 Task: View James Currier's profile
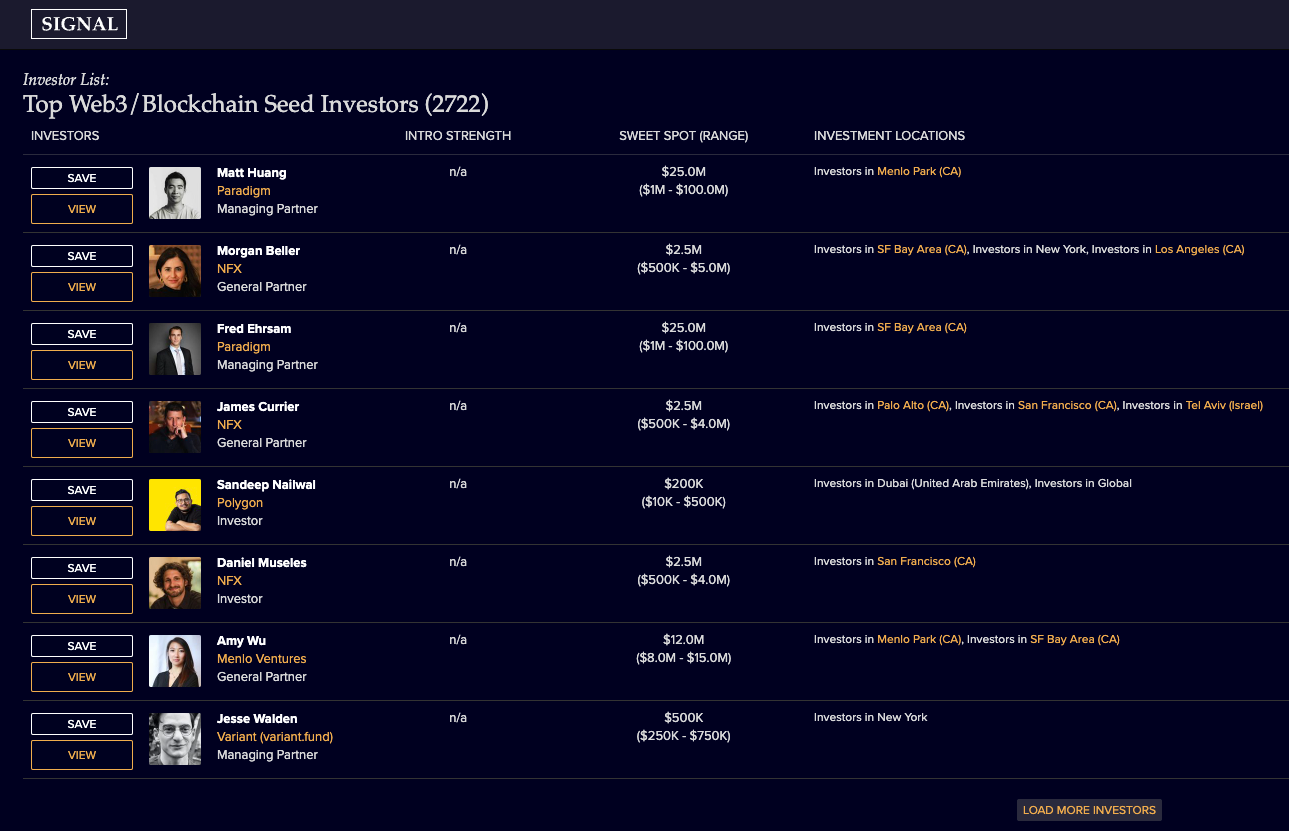pos(82,443)
